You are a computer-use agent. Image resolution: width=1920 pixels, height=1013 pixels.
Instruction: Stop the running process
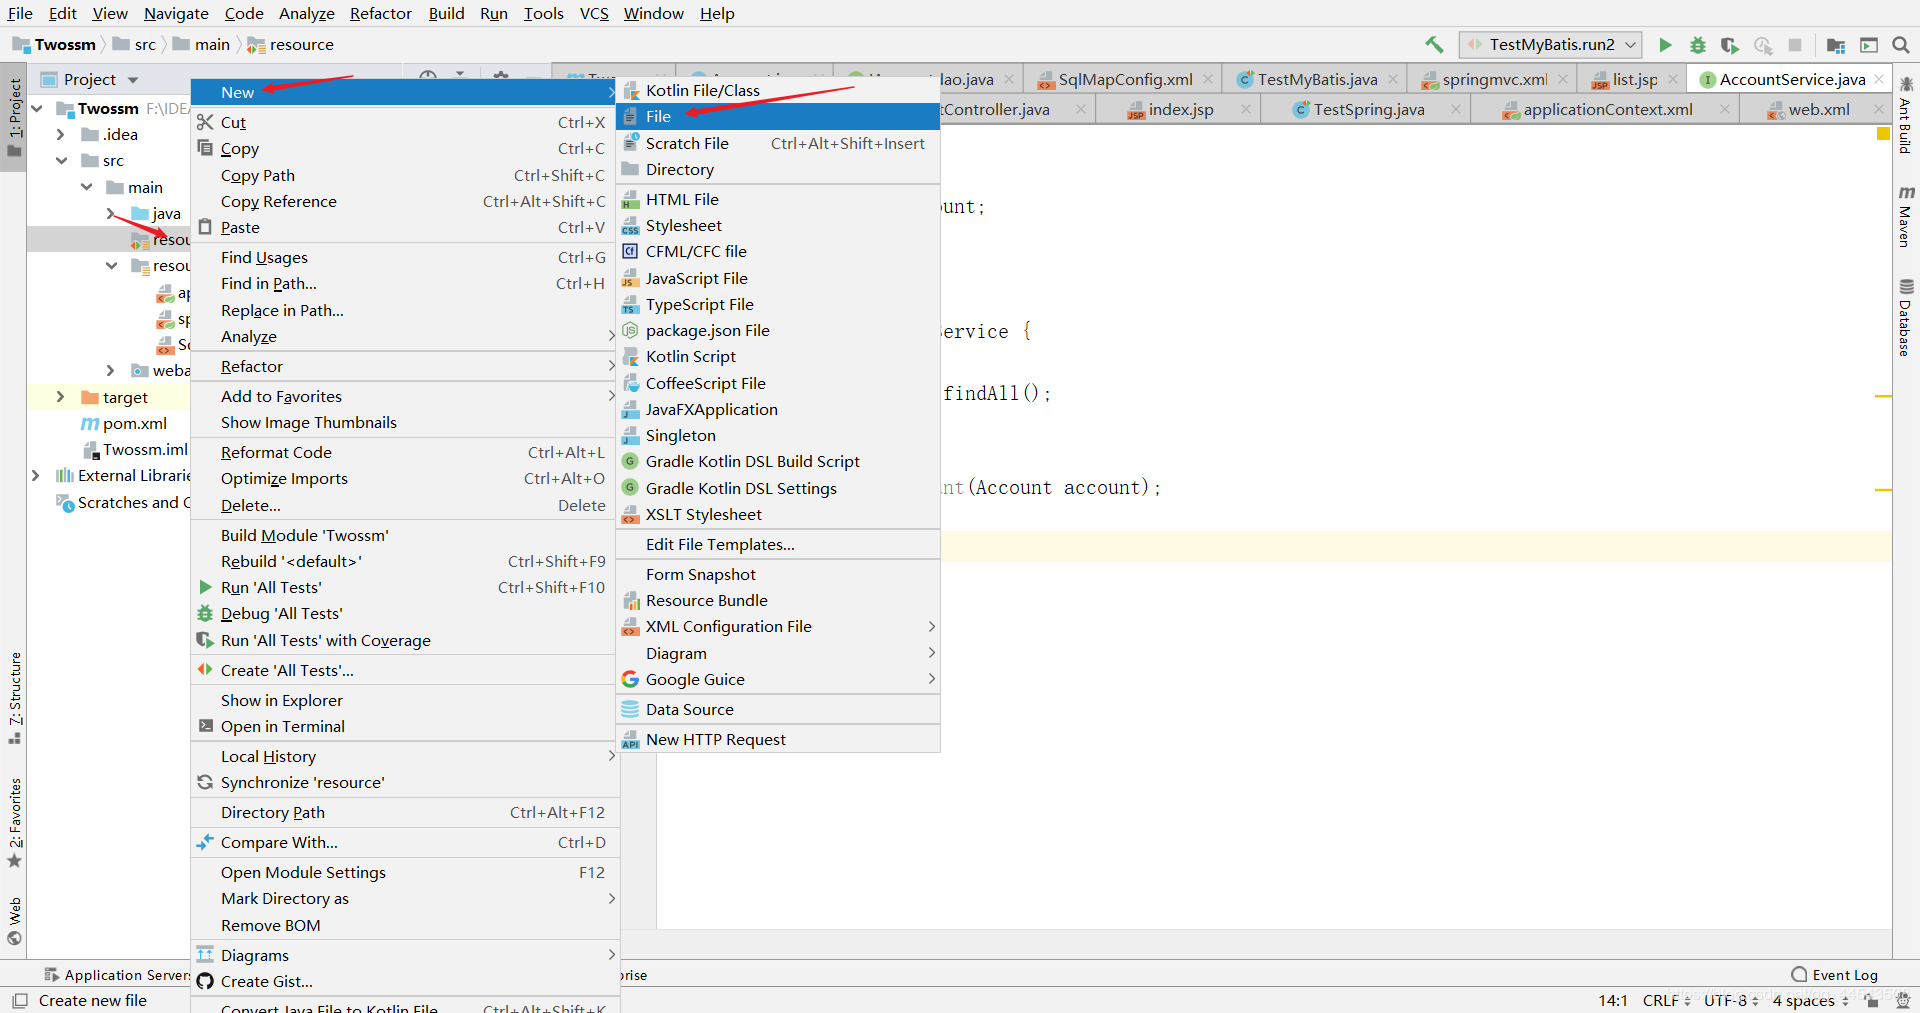tap(1795, 45)
